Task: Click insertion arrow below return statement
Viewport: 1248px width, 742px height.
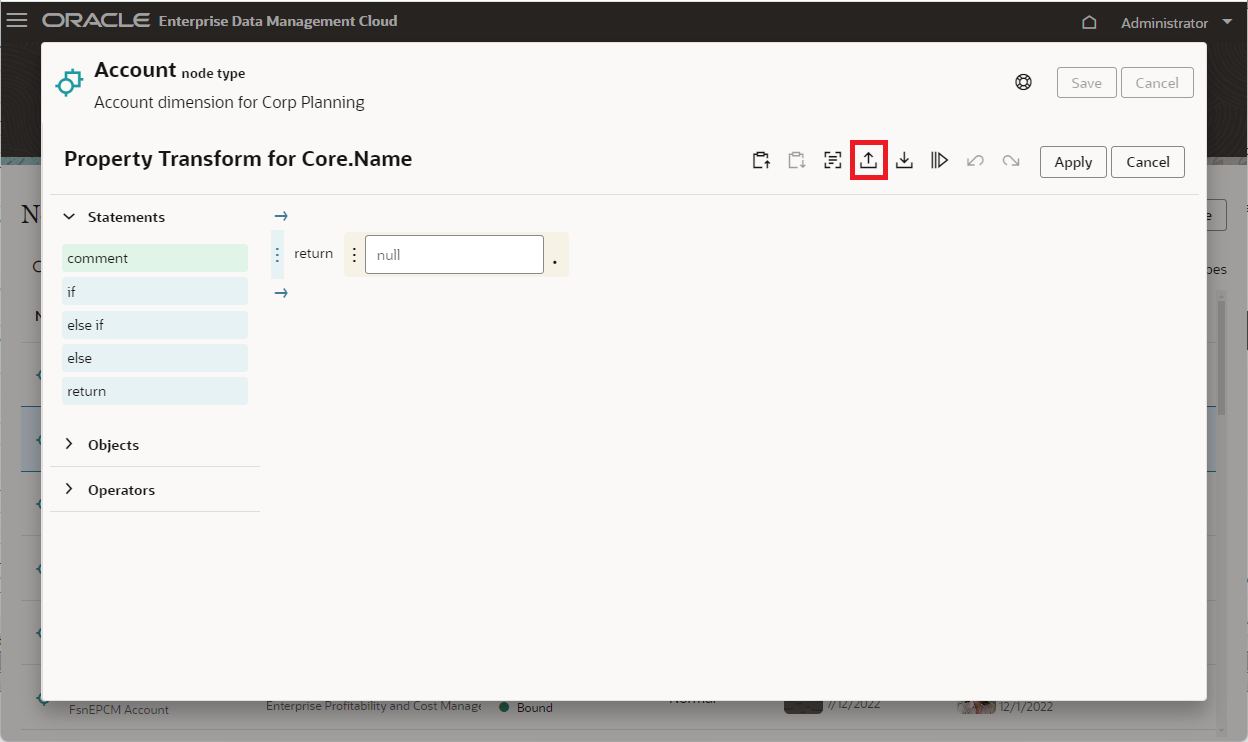Action: pos(281,293)
